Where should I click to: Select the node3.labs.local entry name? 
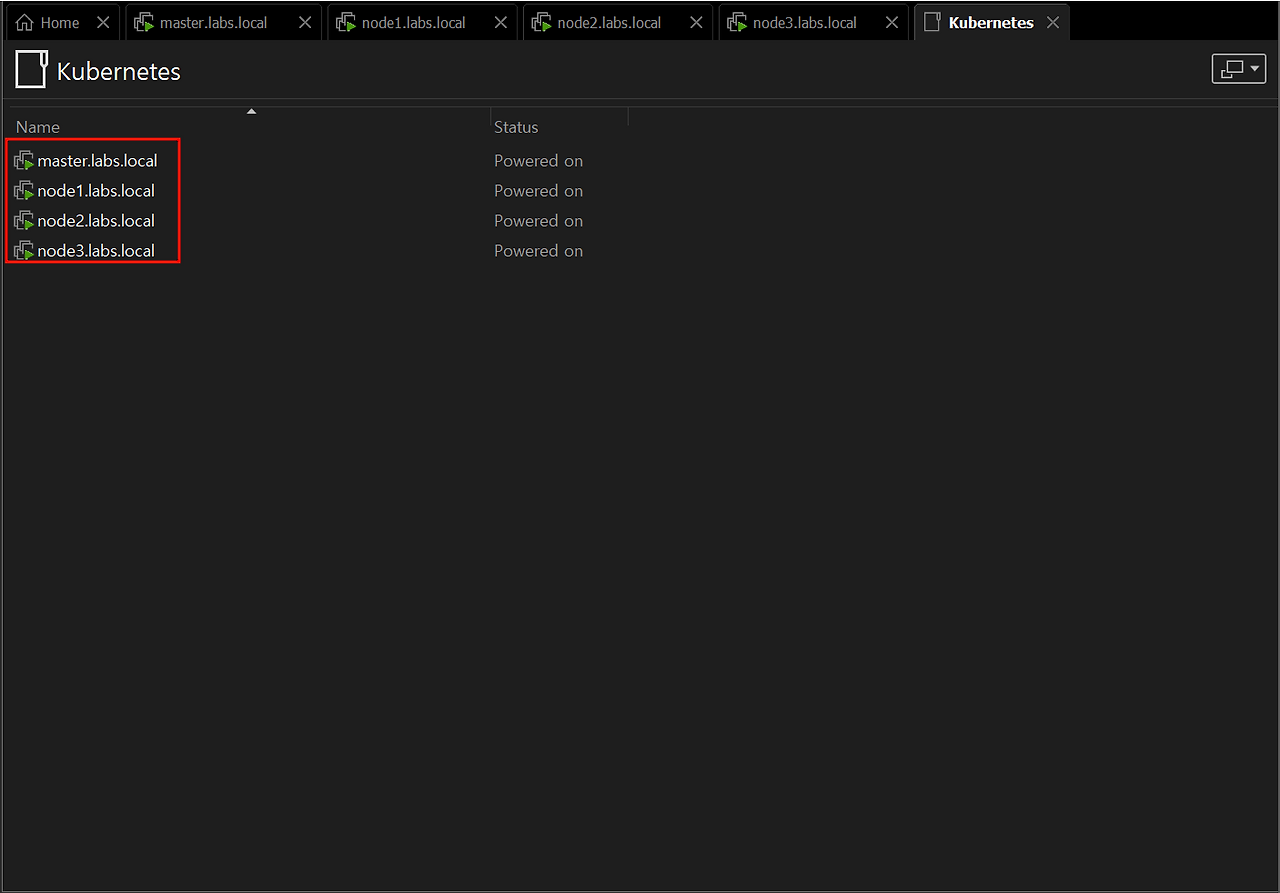96,251
